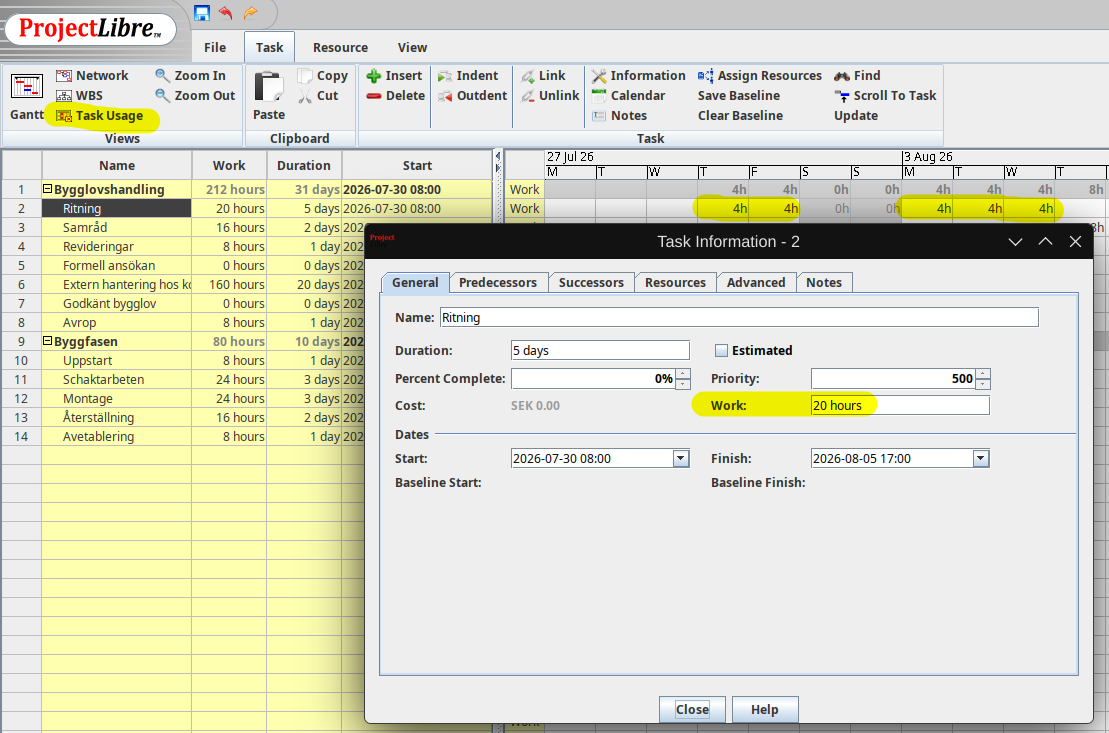The image size is (1109, 733).
Task: Switch to the dialog Notes tab
Action: tap(824, 282)
